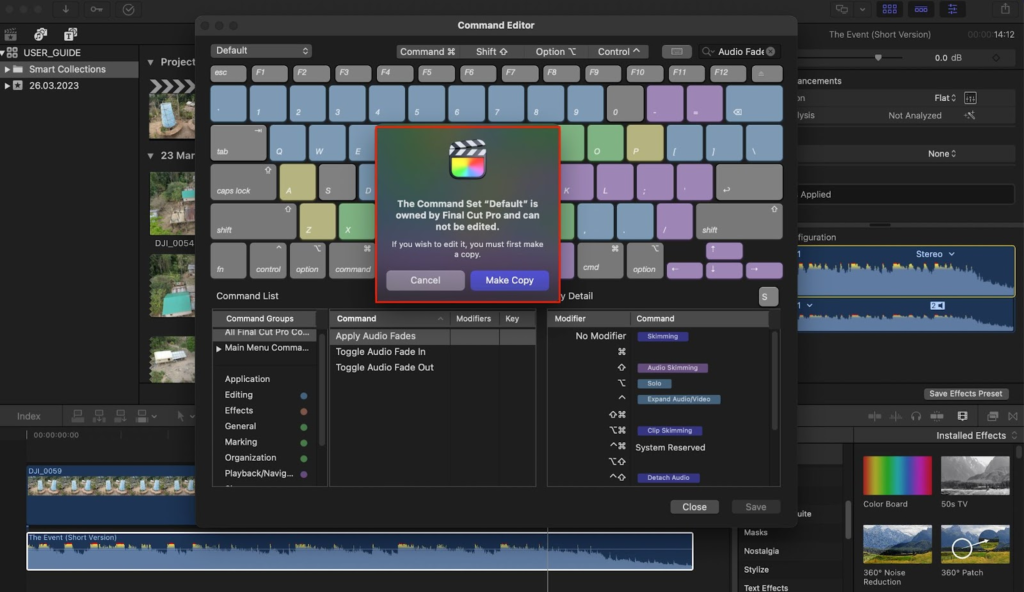Open the None pan mode dropdown

pos(941,154)
